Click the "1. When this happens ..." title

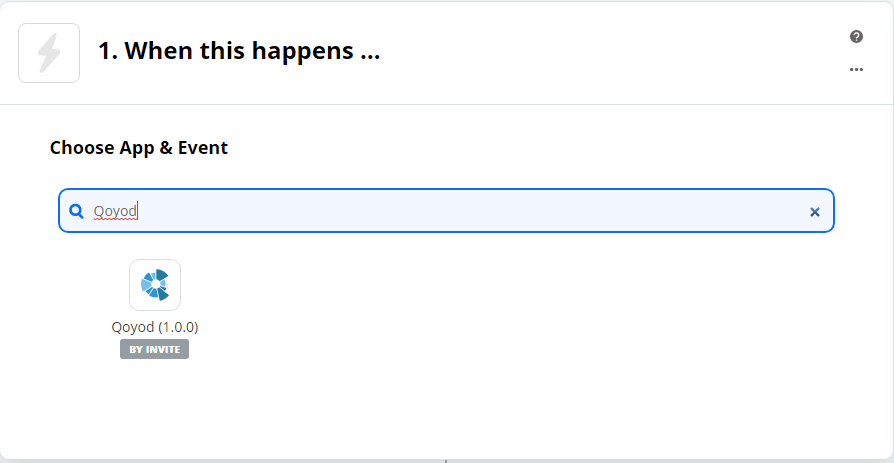pyautogui.click(x=239, y=51)
